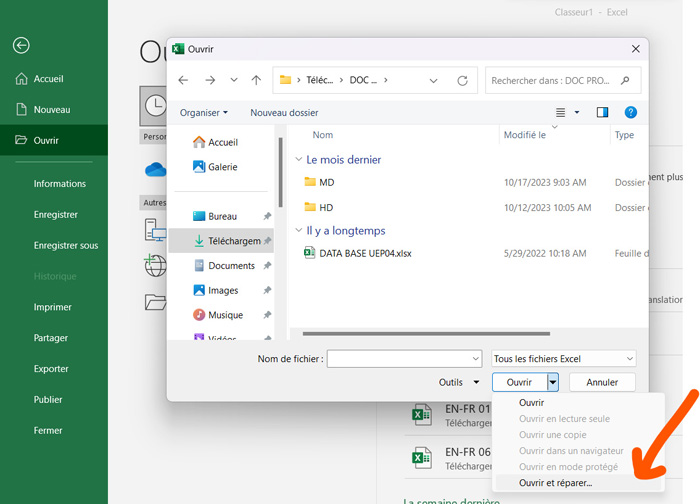Click the pin icon next to Images
700x504 pixels.
point(267,291)
